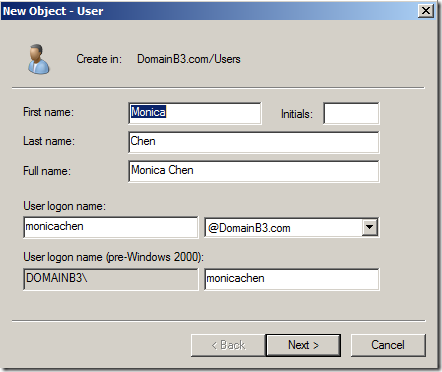Click the user avatar icon
The width and height of the screenshot is (442, 372).
[39, 59]
